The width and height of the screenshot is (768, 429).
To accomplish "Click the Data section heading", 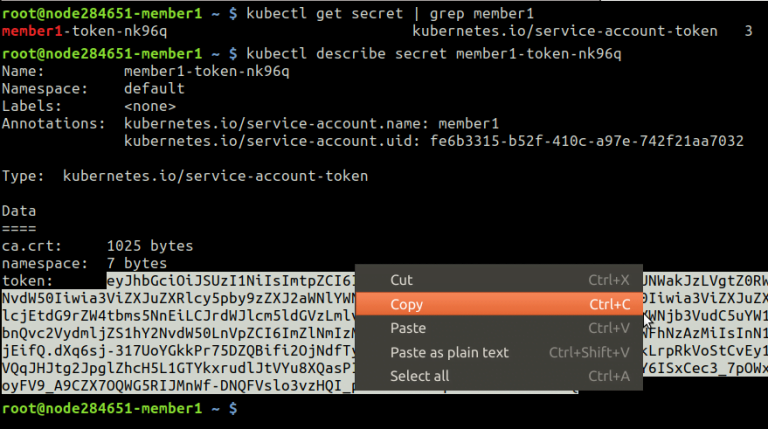I will [19, 211].
